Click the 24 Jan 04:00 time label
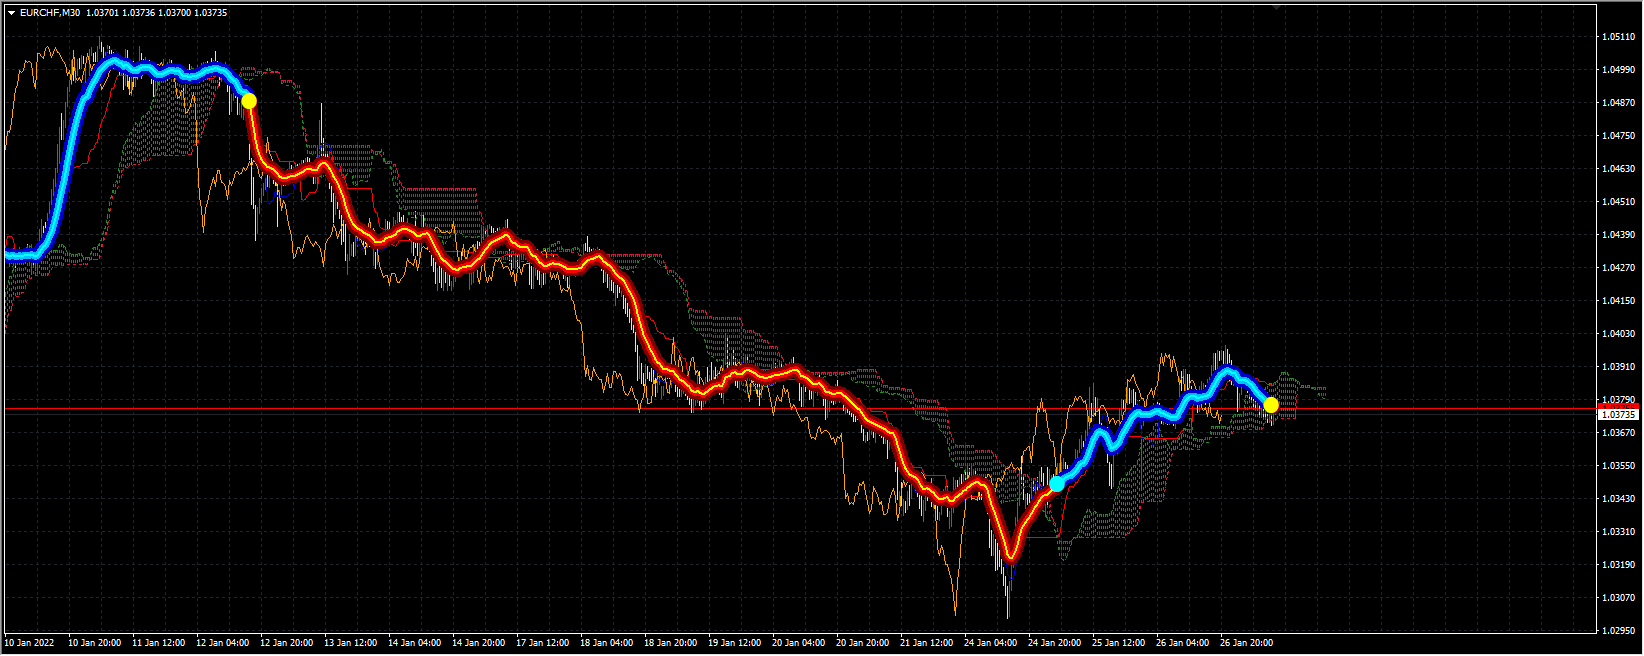The width and height of the screenshot is (1644, 656). point(990,643)
